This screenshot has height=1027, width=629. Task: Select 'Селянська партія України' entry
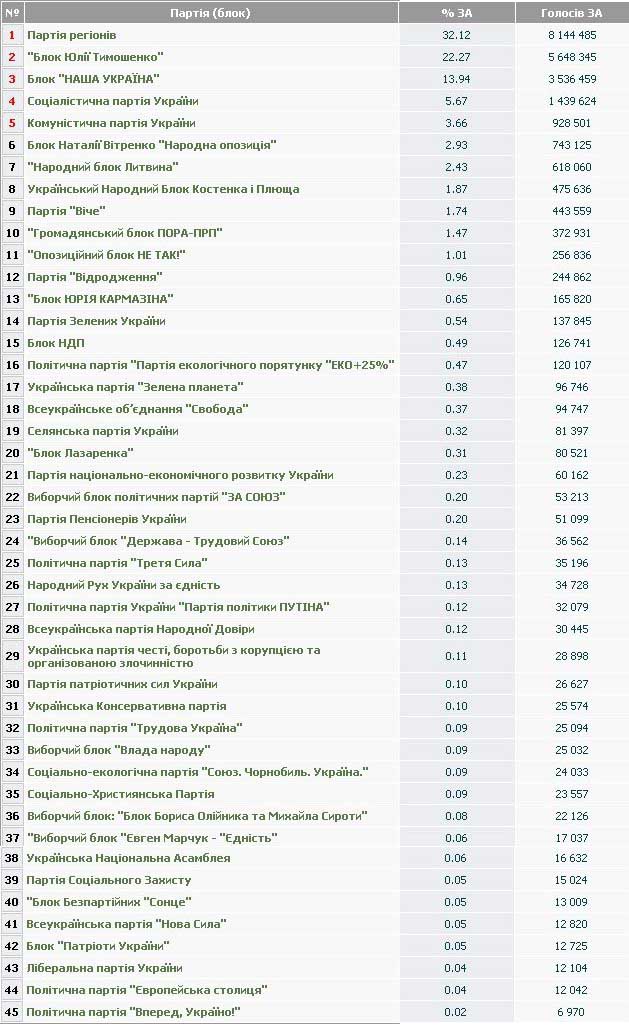point(103,431)
